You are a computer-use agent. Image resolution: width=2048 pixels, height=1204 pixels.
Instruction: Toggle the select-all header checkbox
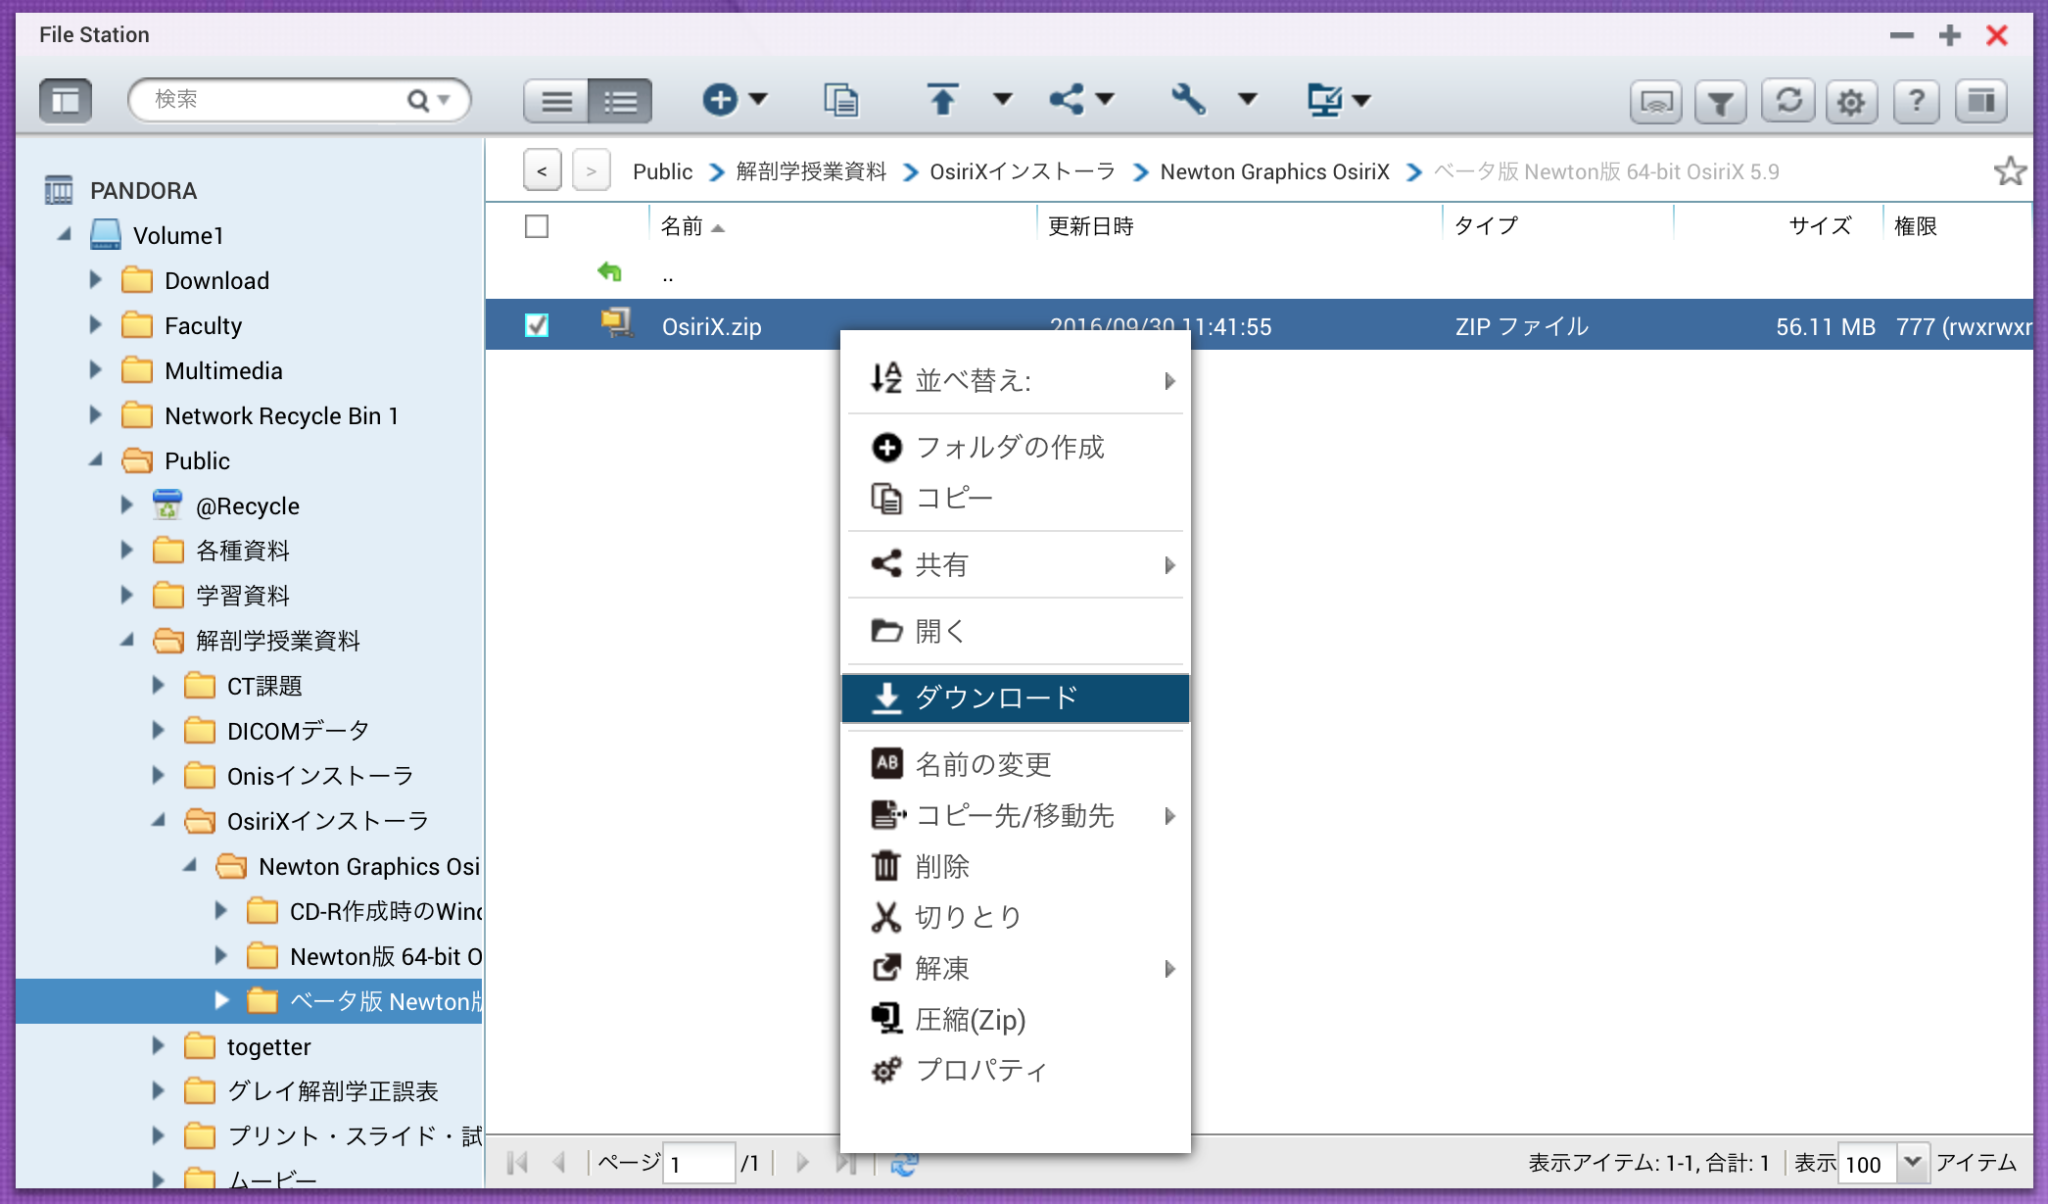537,226
